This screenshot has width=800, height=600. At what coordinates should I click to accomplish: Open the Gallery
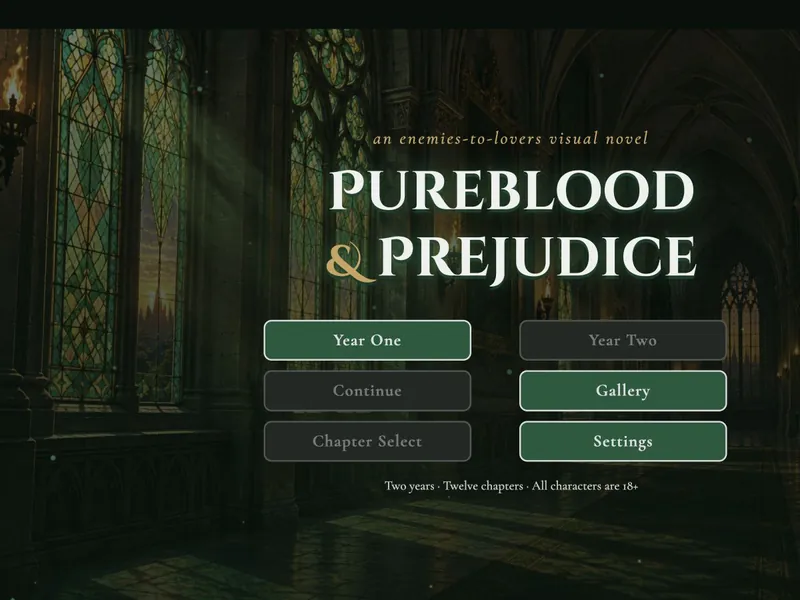622,391
